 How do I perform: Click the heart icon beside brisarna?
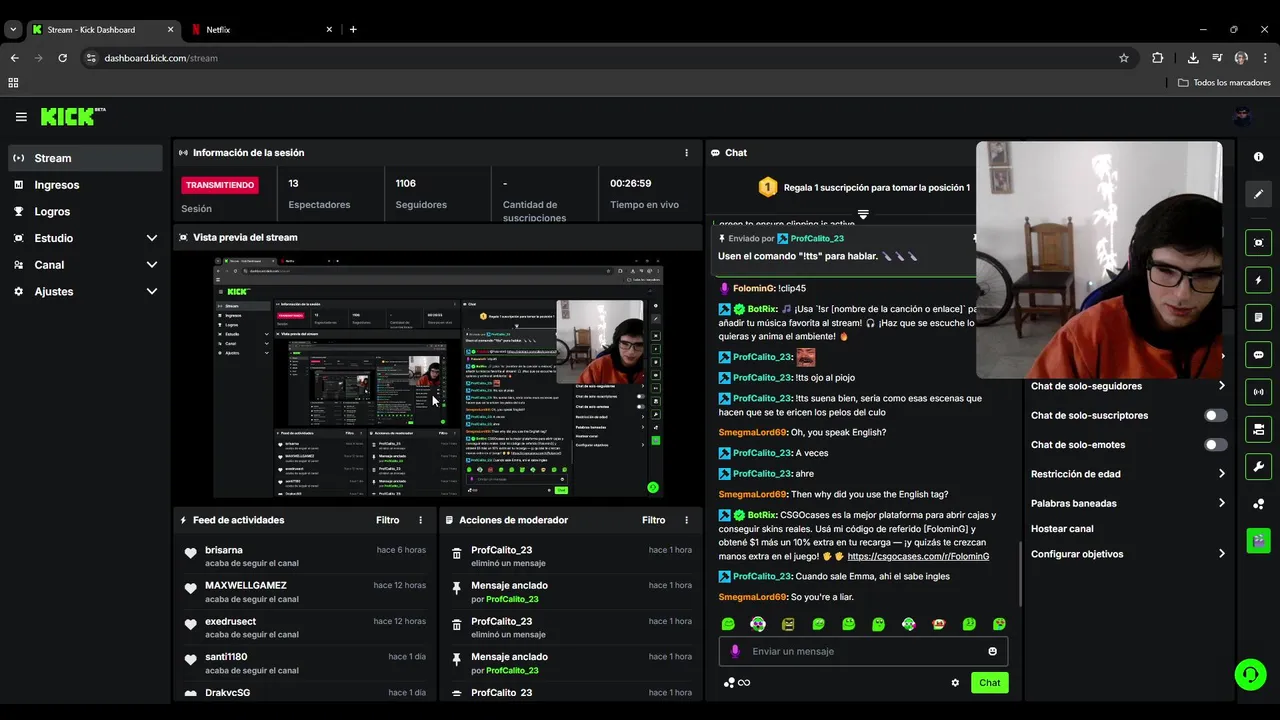tap(190, 554)
